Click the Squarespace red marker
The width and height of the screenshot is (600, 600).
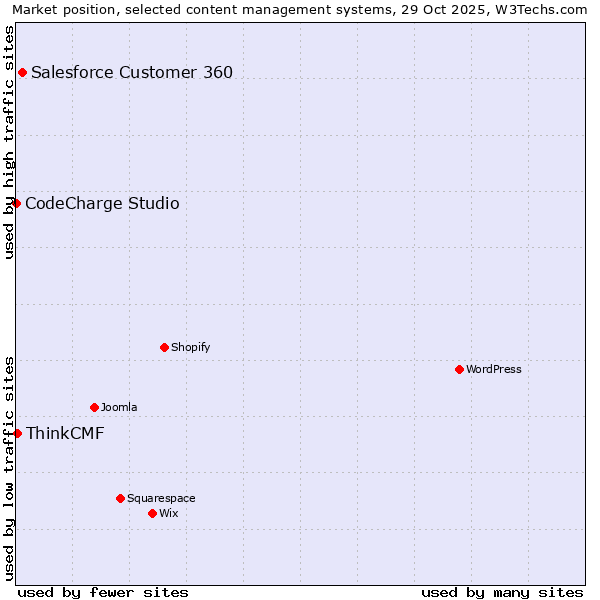pos(120,498)
